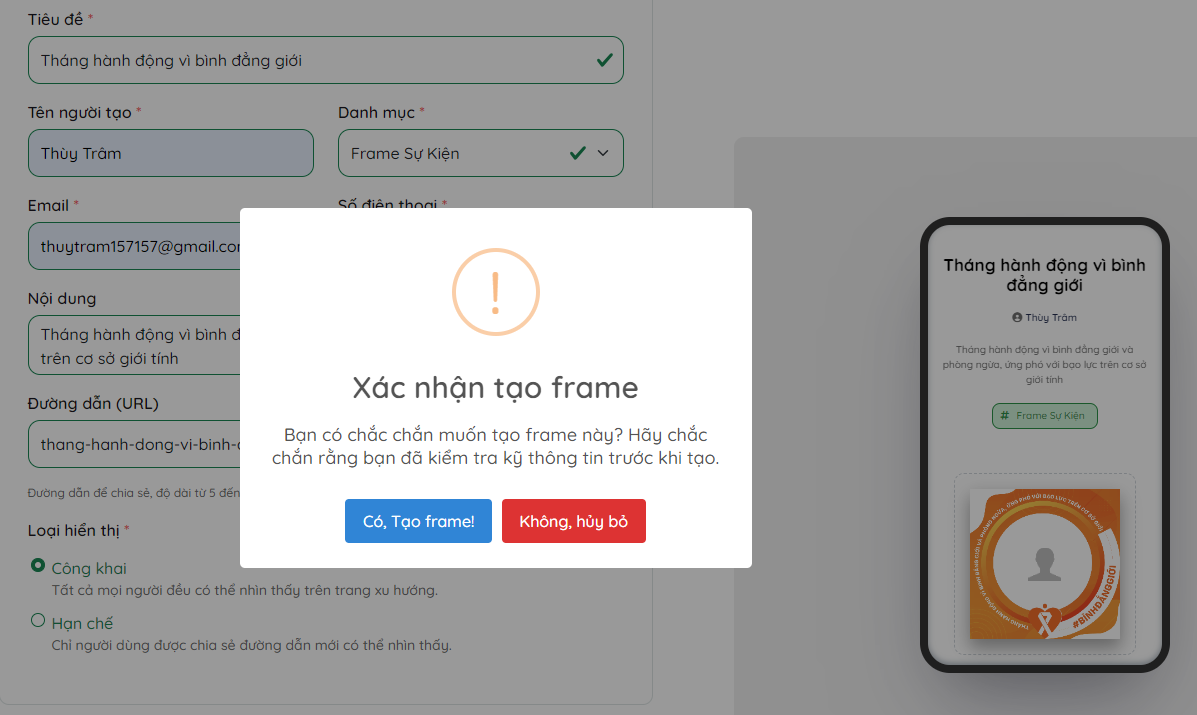
Task: Click the "Frame Sự Kiện" hashtag badge in preview
Action: pos(1044,416)
